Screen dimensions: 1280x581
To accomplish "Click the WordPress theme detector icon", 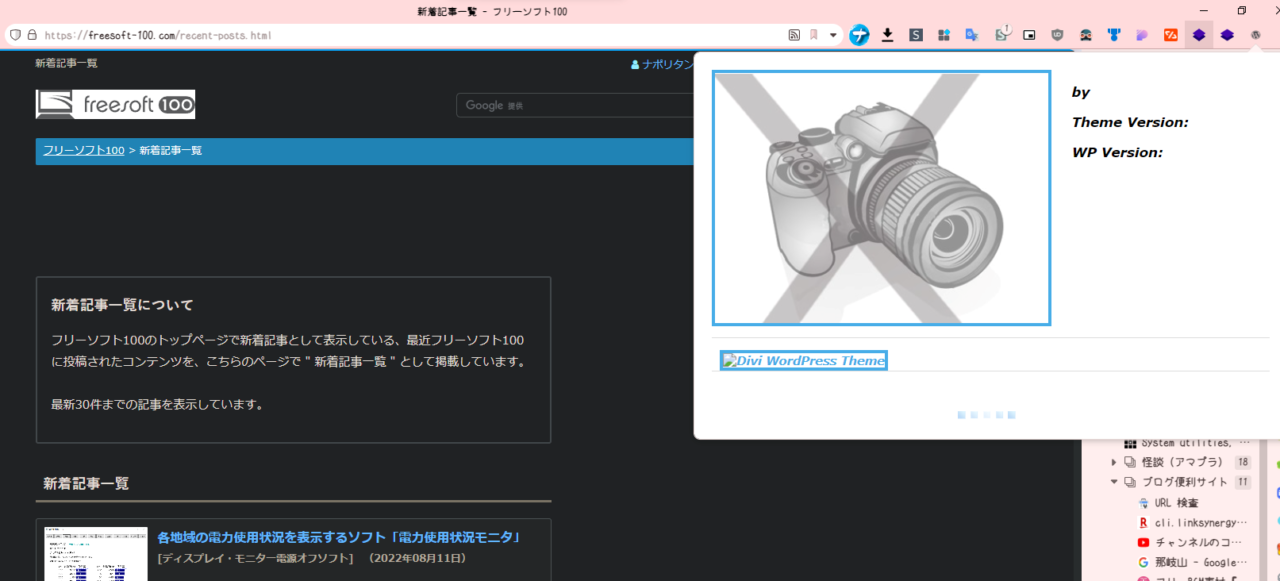I will point(1256,35).
